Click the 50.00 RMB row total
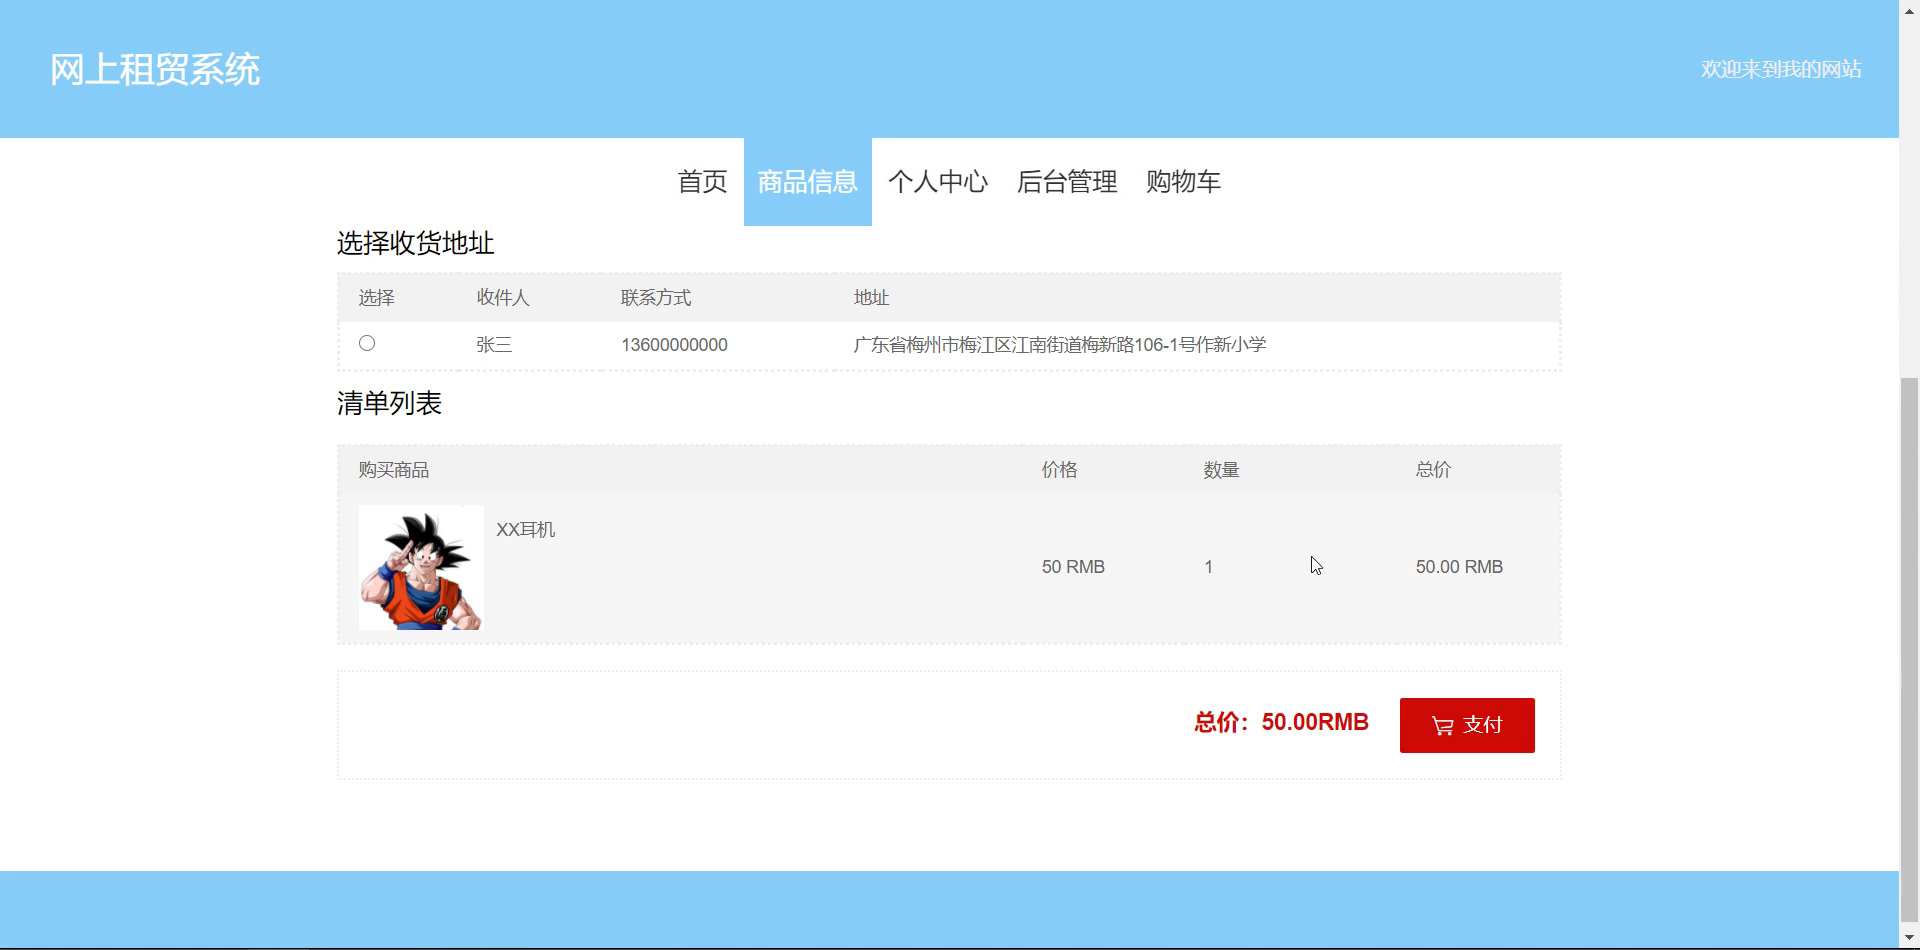The height and width of the screenshot is (950, 1920). coord(1459,567)
